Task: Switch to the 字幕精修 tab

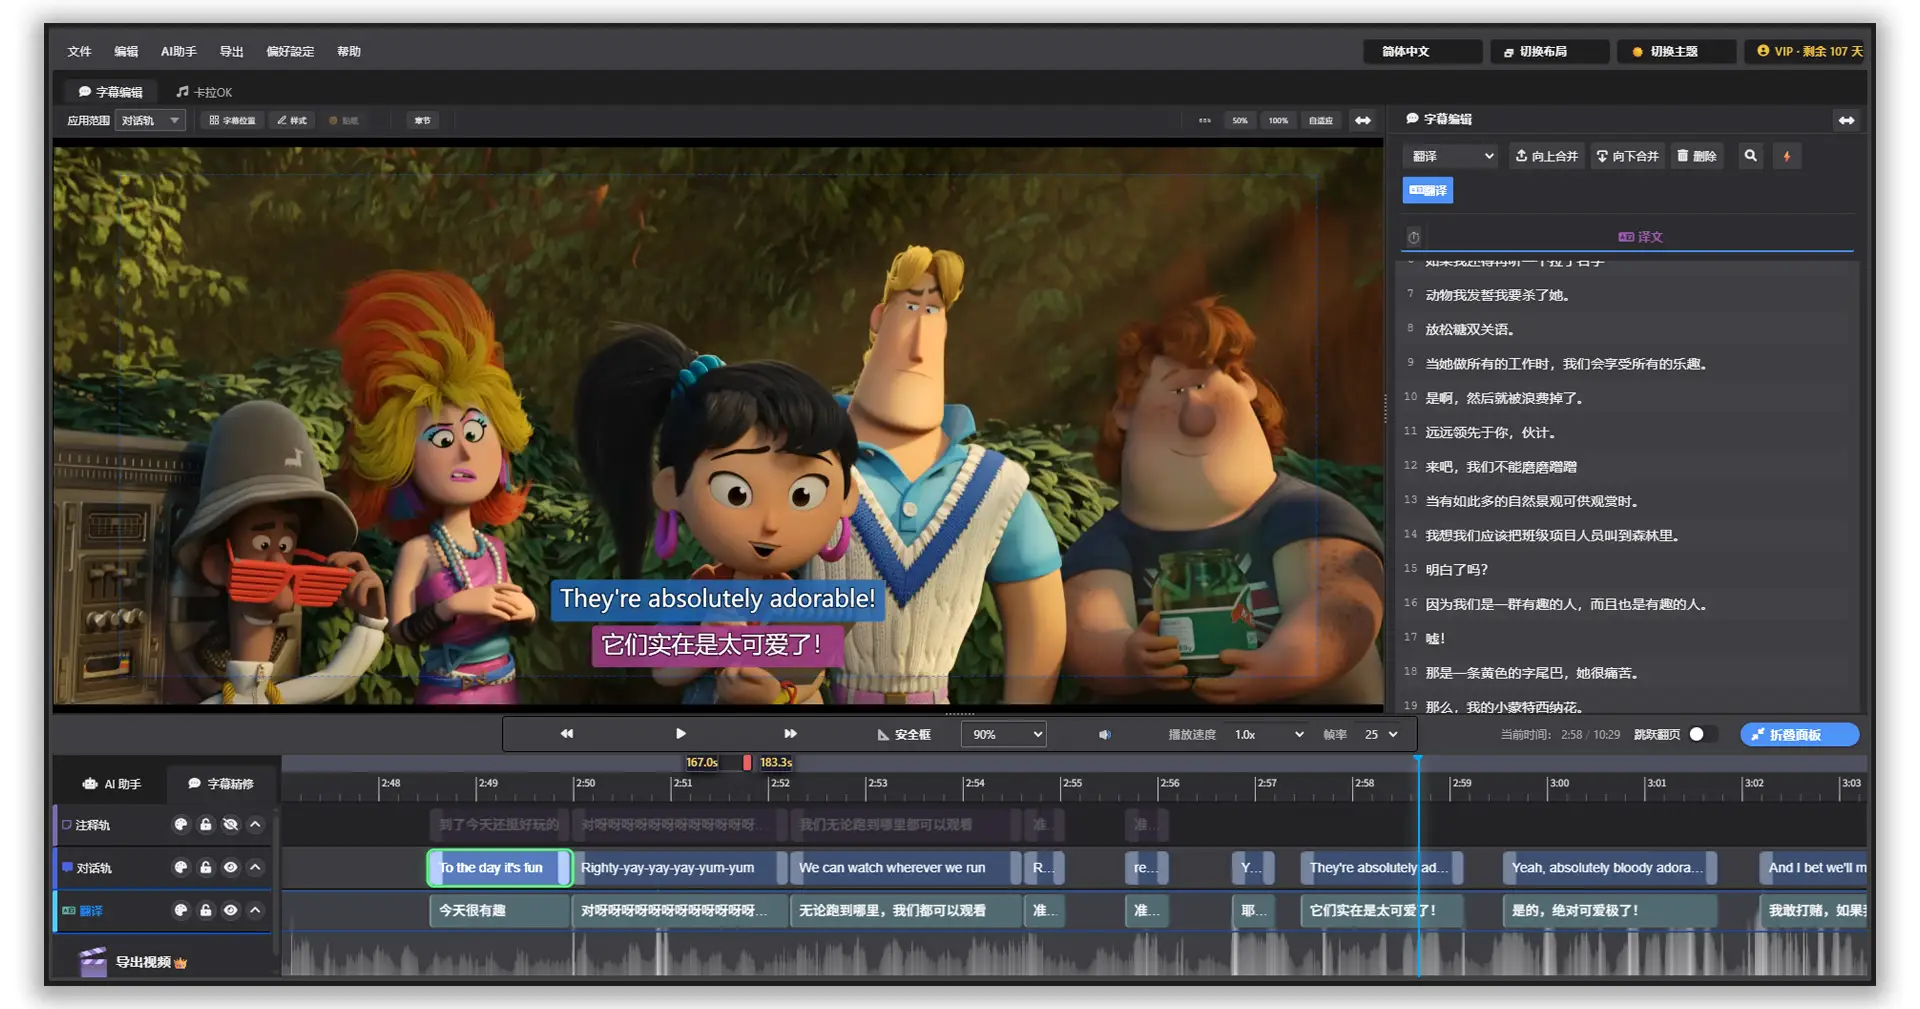Action: [221, 784]
